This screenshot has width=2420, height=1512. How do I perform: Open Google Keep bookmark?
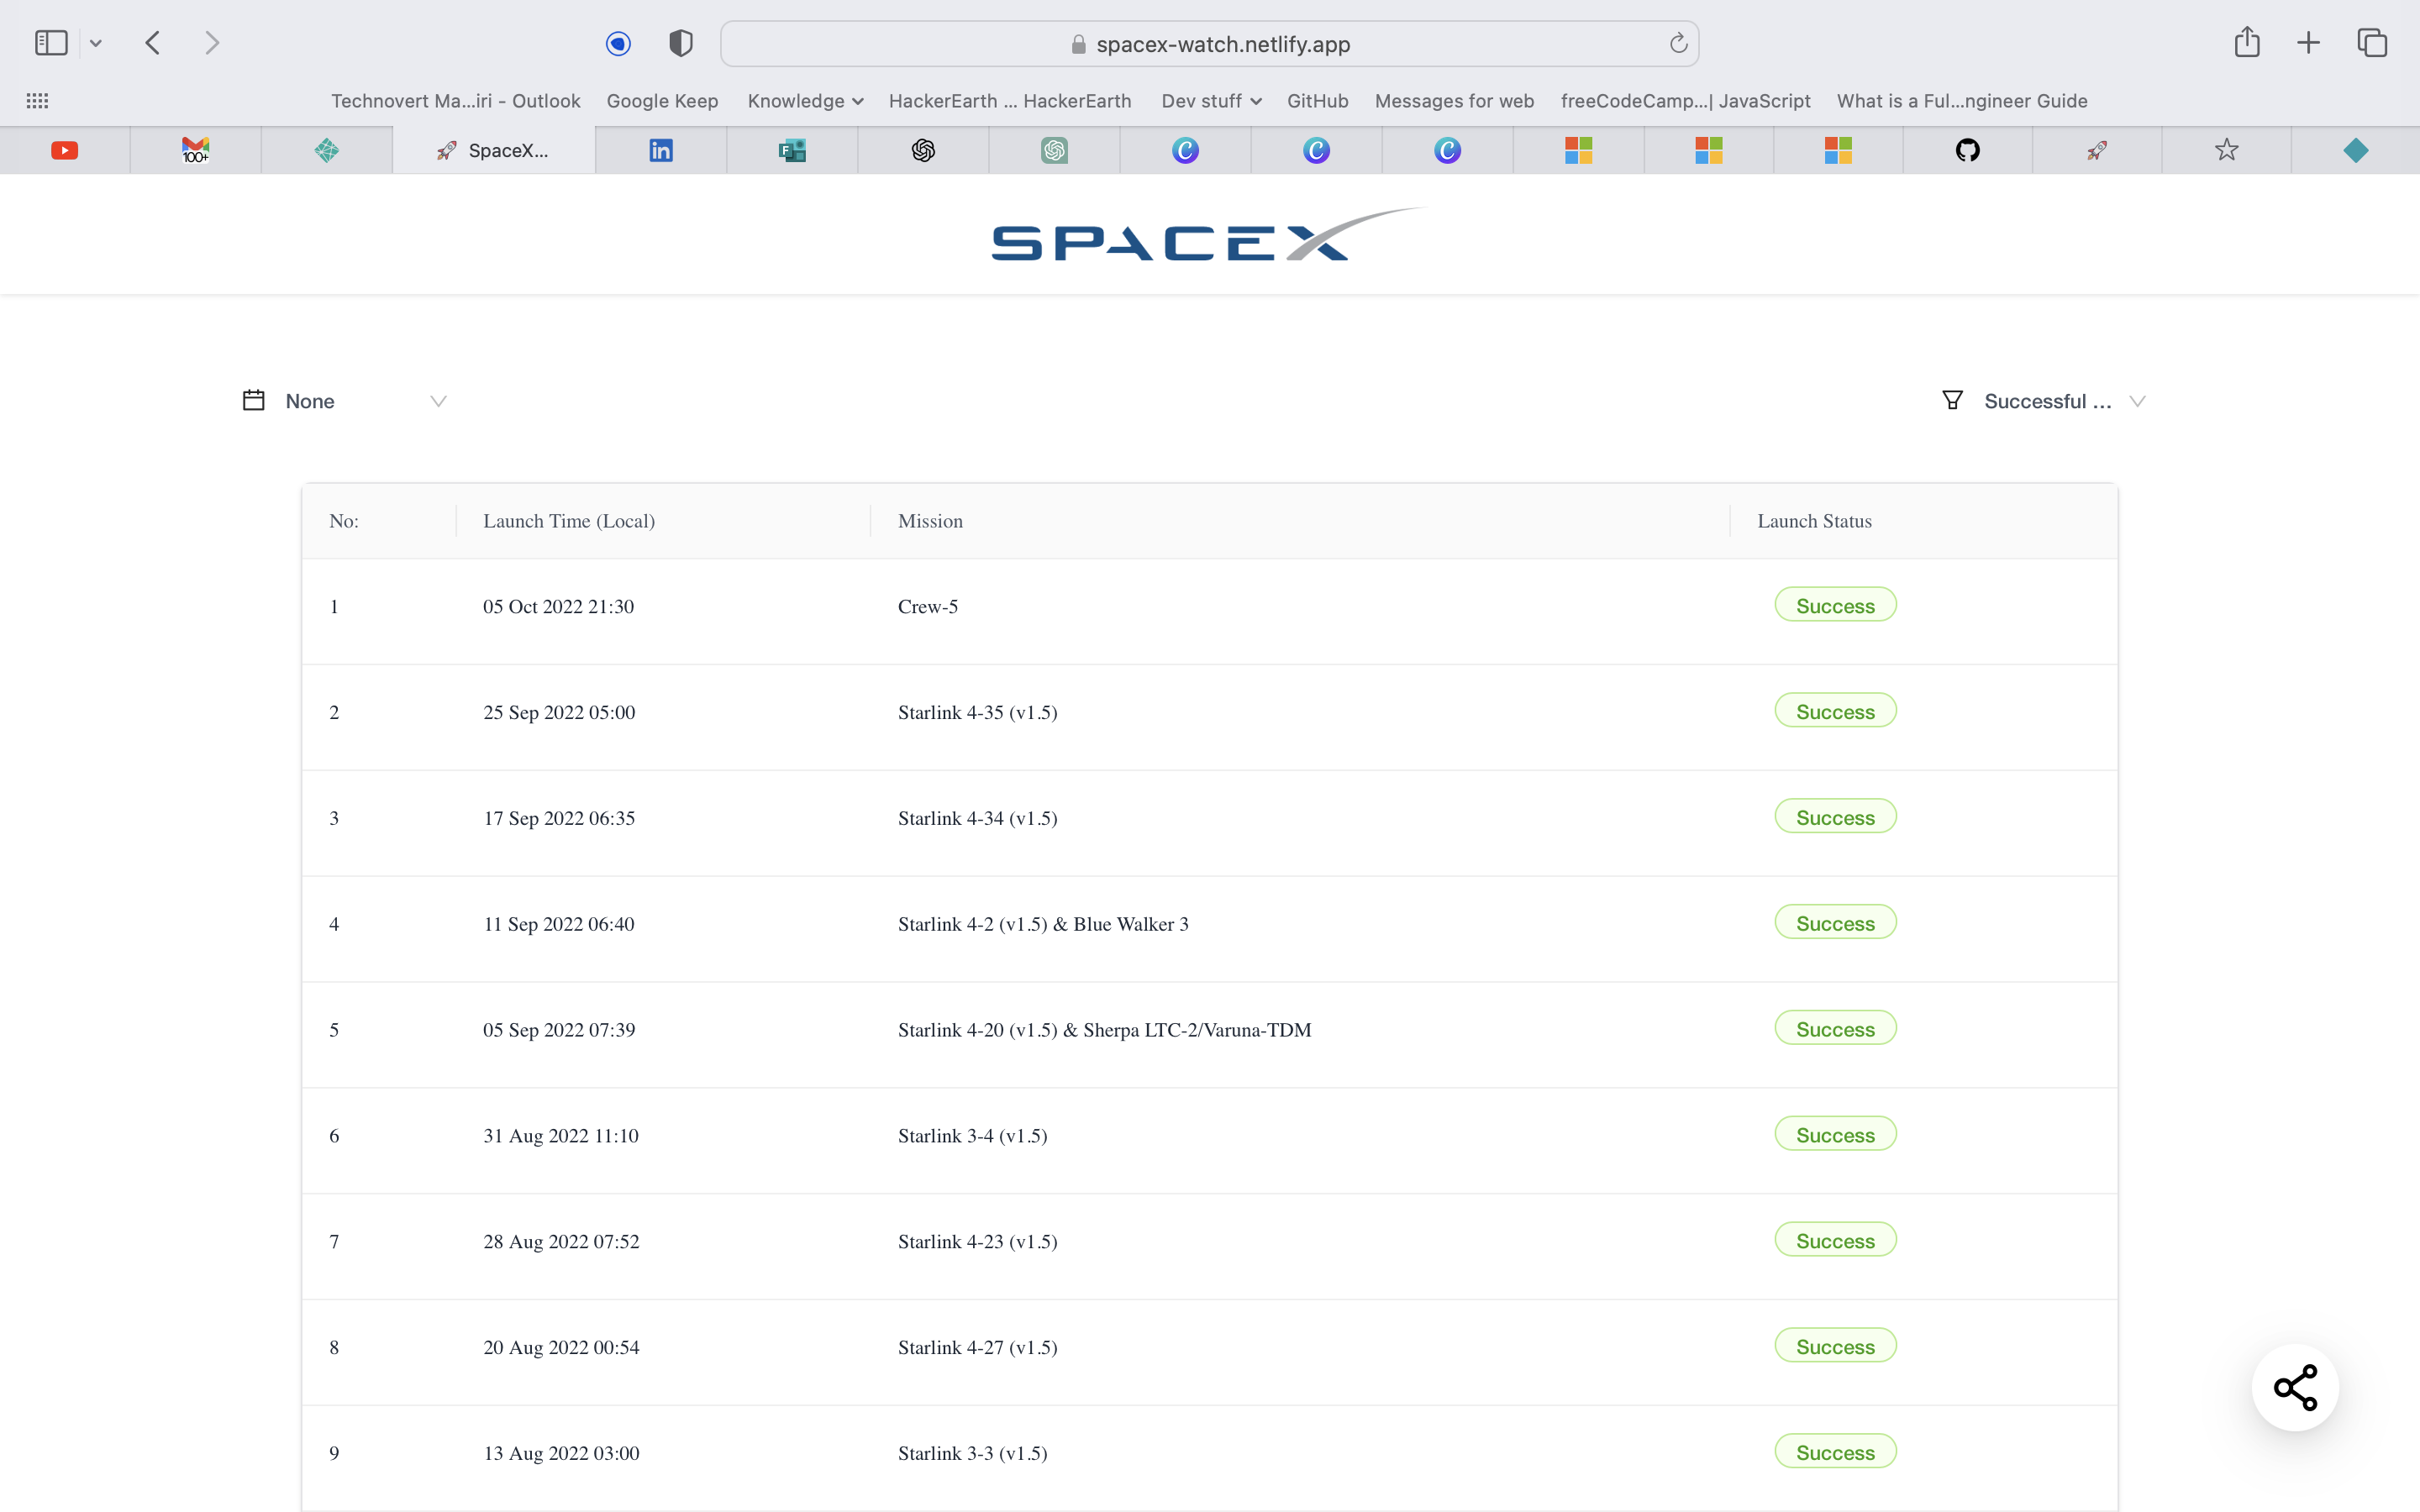tap(662, 101)
